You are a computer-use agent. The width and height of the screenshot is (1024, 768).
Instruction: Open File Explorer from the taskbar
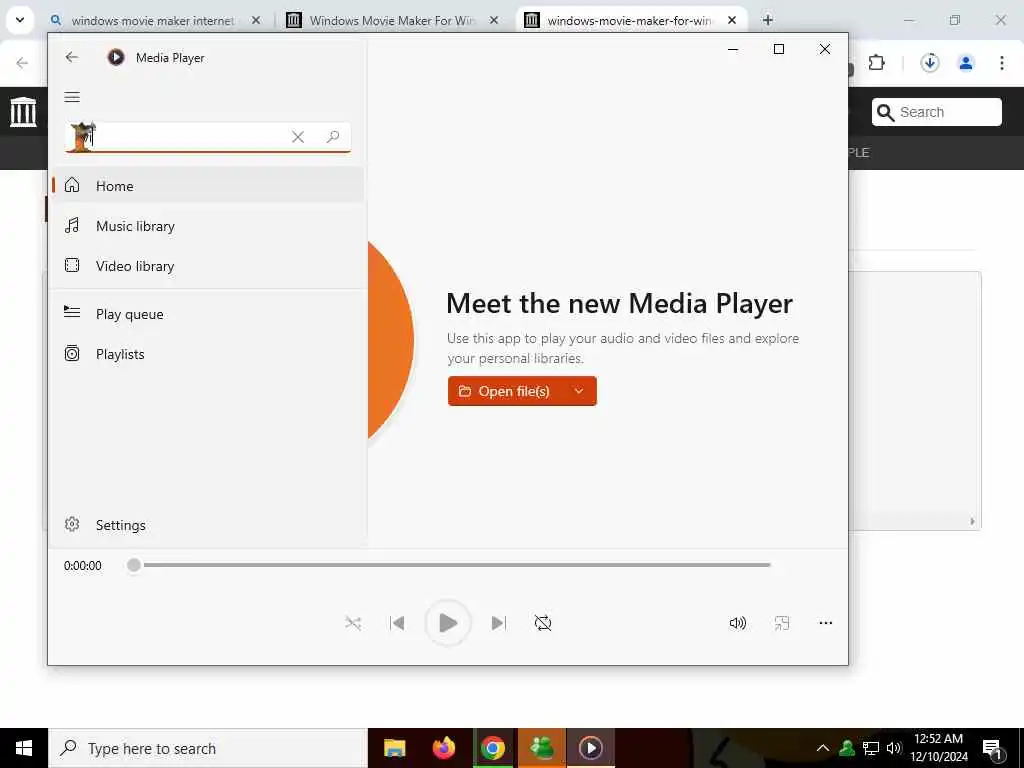(x=394, y=748)
